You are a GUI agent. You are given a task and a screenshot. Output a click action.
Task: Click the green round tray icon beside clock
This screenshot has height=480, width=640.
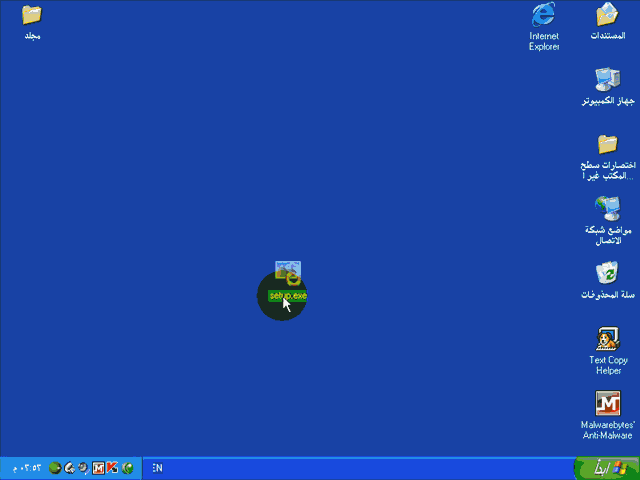click(x=55, y=468)
